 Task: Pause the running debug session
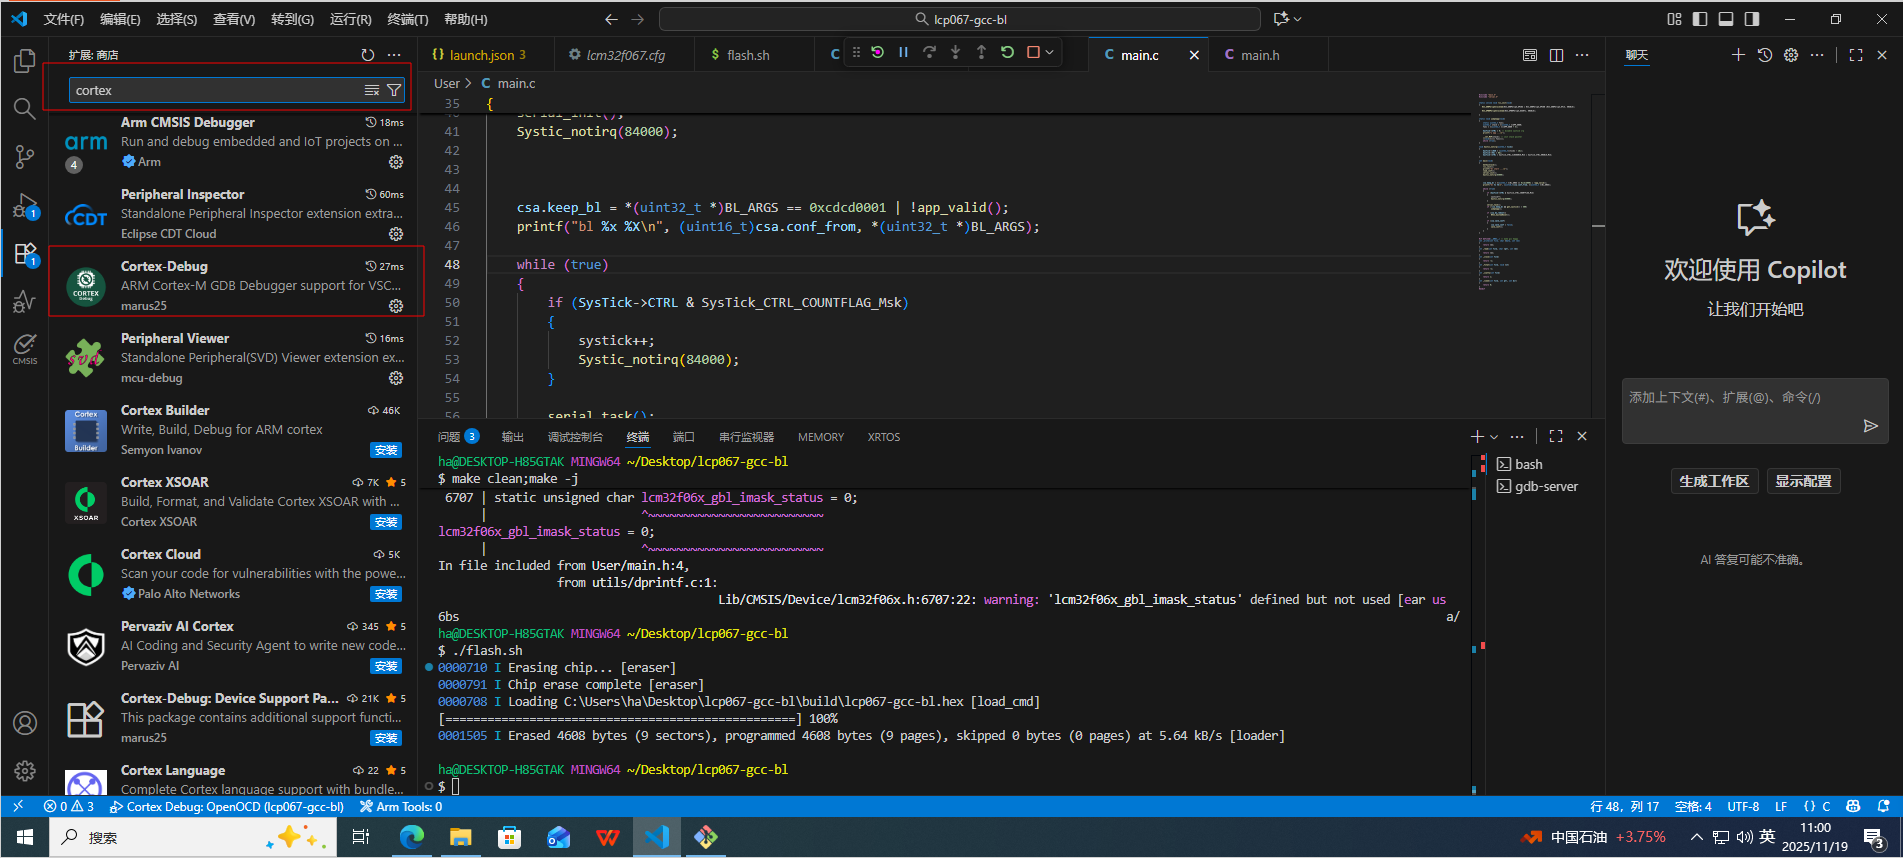903,53
